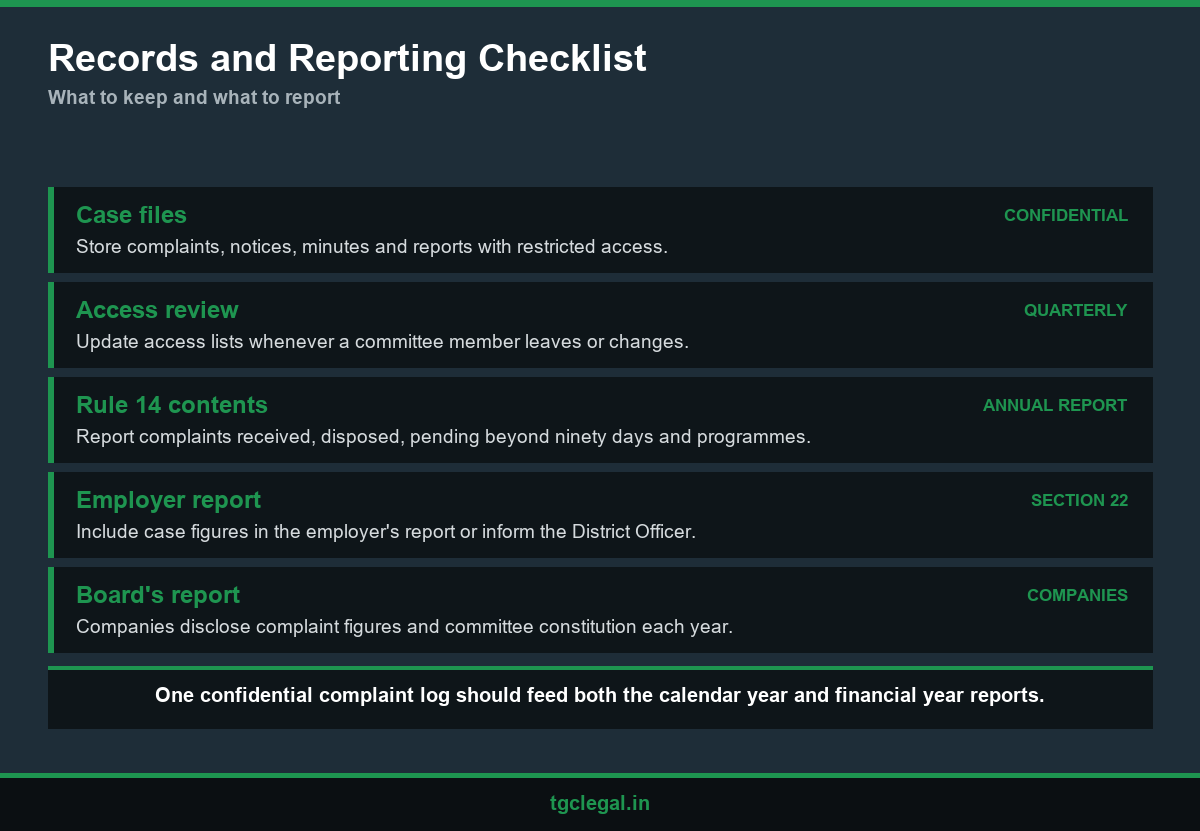Click the "QUARTERLY" tag
The image size is (1200, 831).
point(1075,310)
